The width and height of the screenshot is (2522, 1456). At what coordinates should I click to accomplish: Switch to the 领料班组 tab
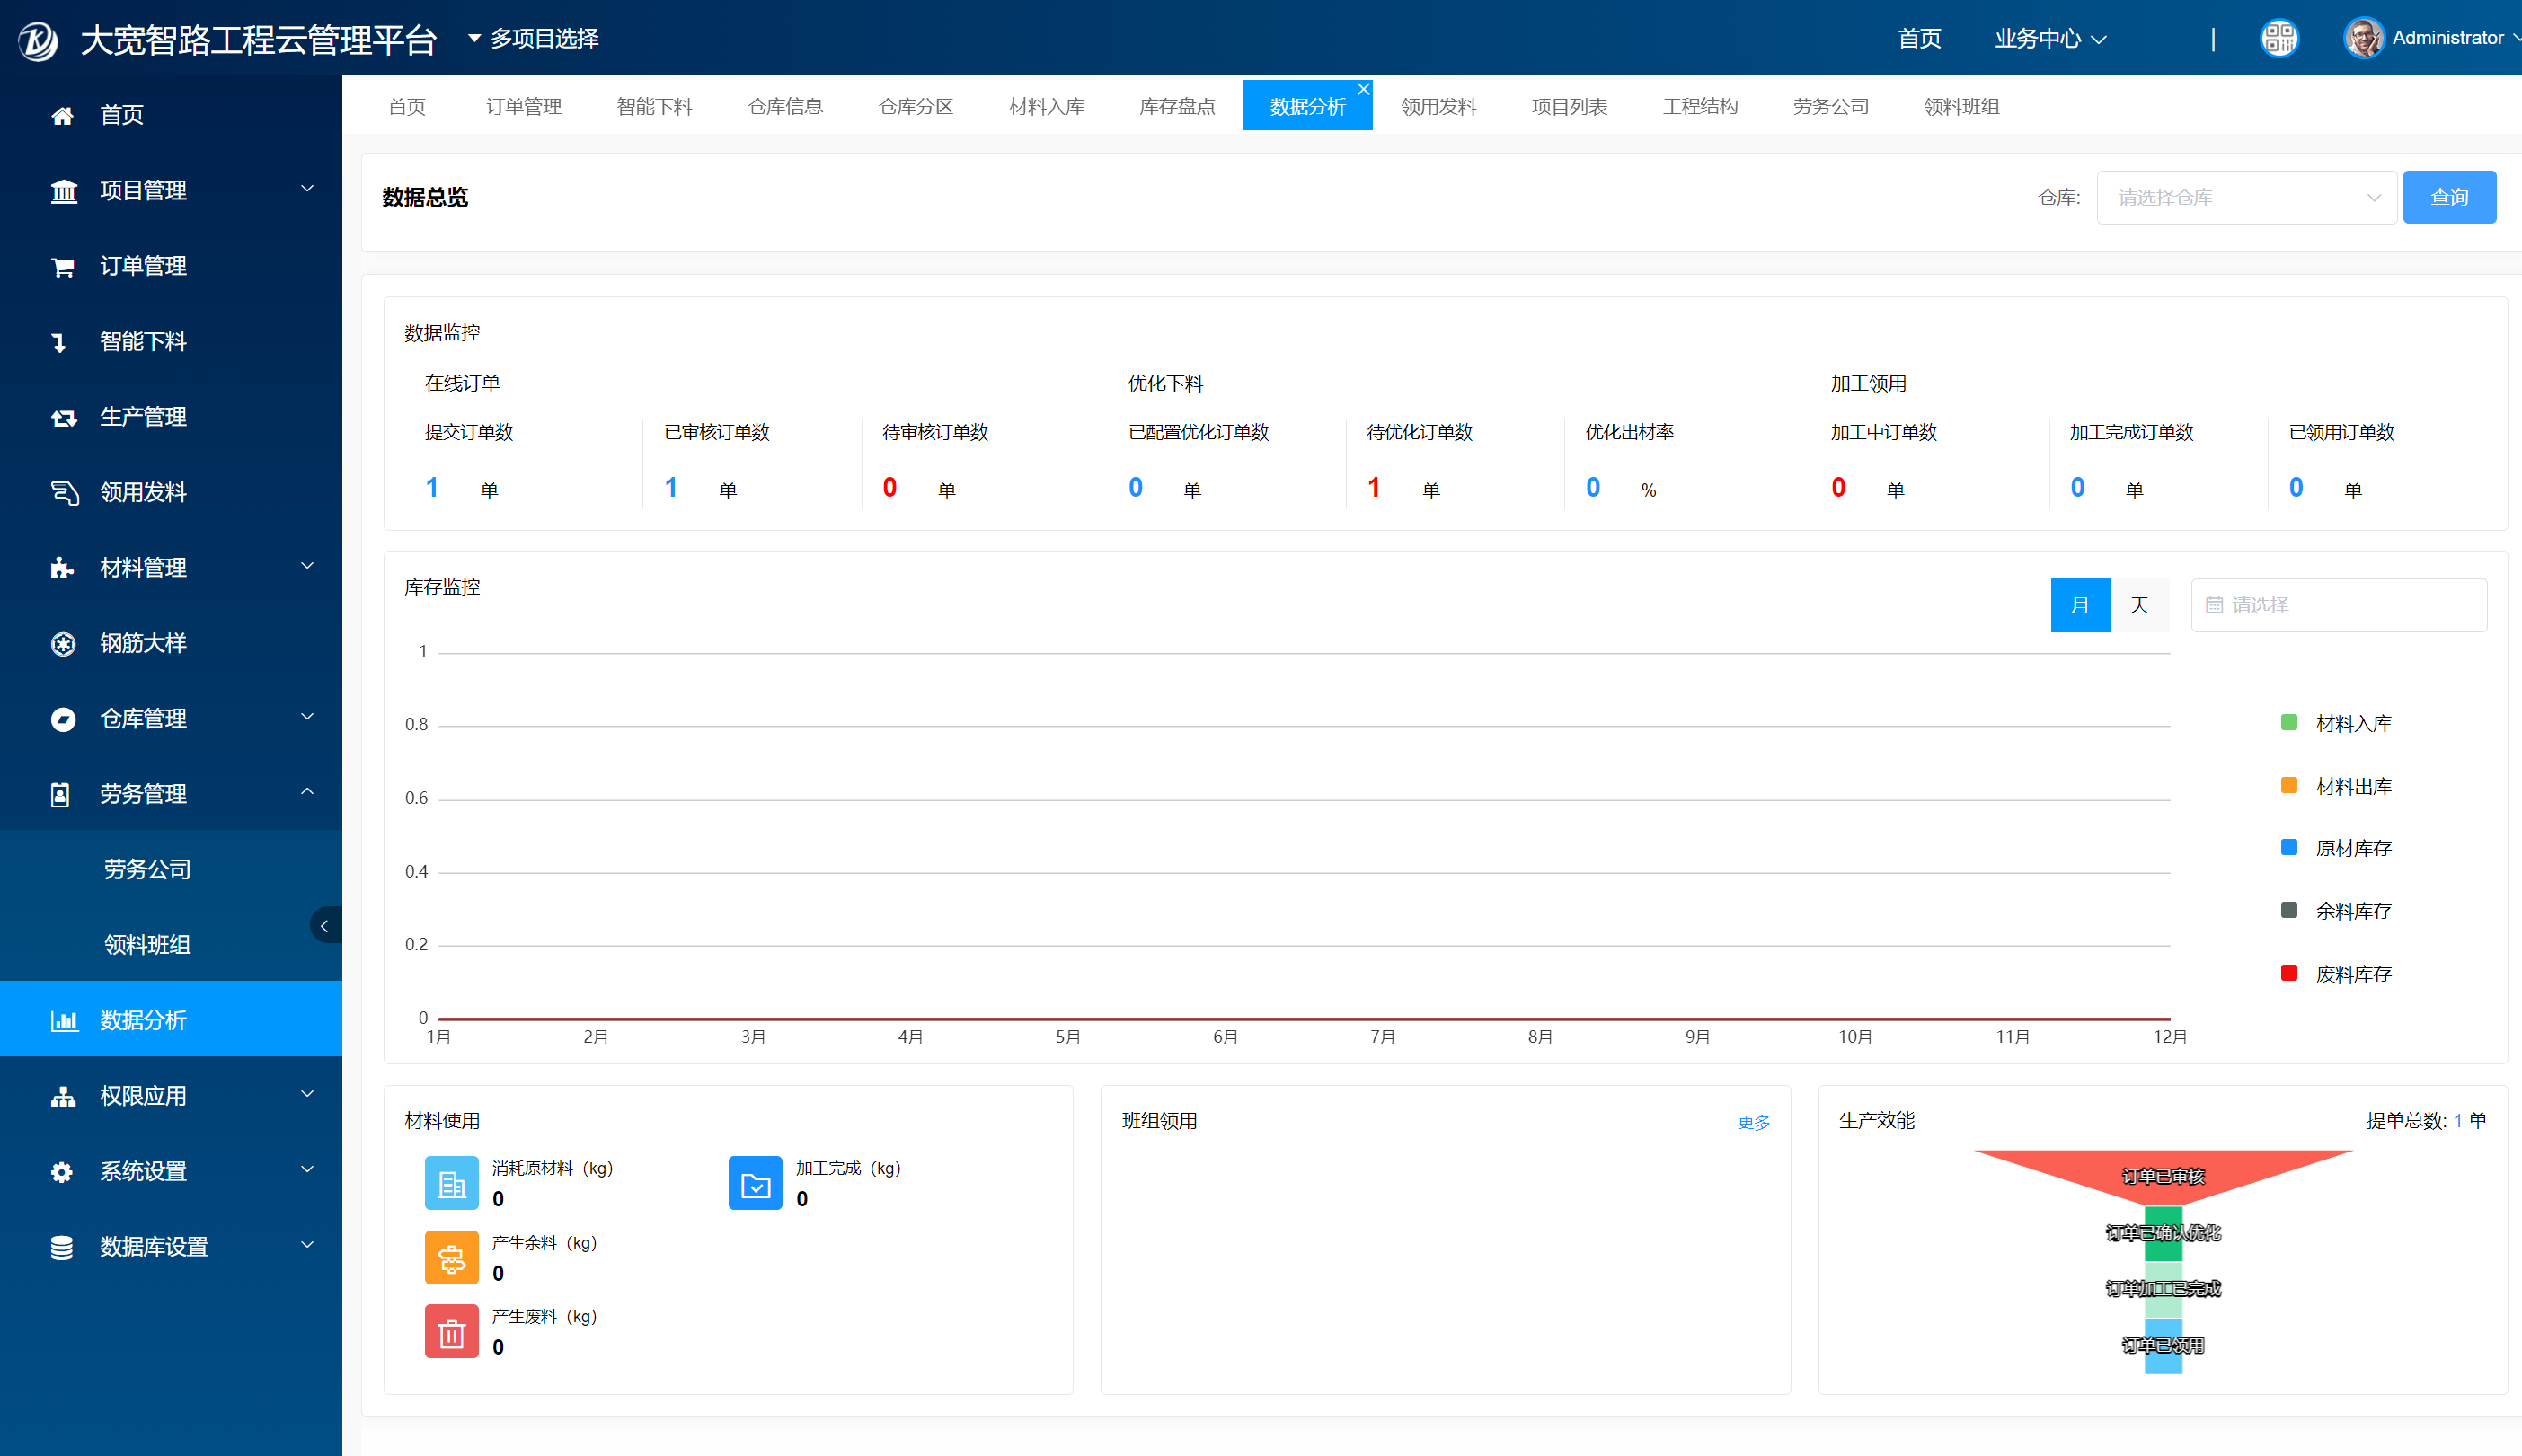point(1962,107)
